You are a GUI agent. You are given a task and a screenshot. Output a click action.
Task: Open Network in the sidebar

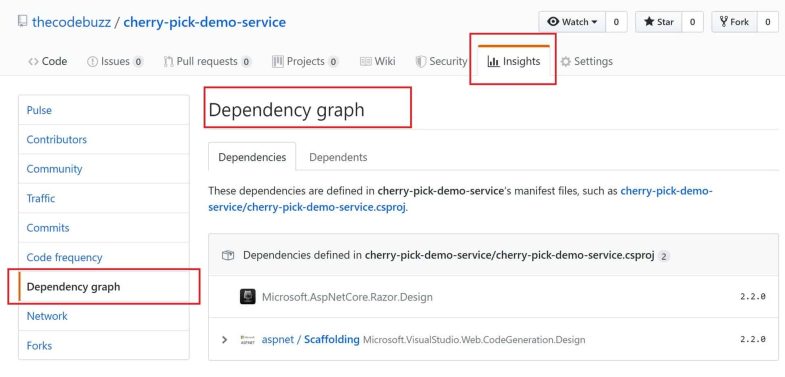(104, 316)
